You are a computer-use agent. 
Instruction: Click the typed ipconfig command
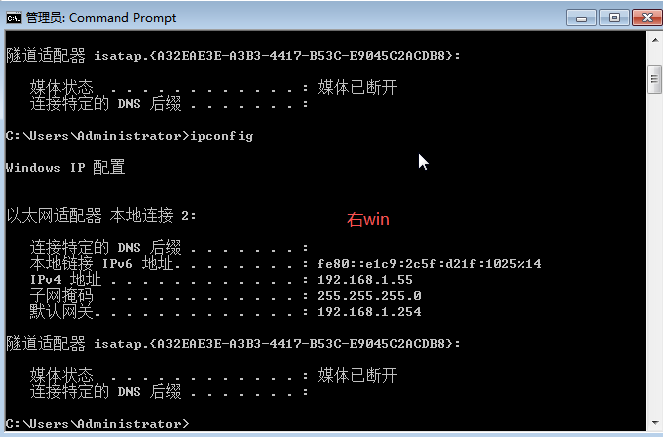[222, 136]
